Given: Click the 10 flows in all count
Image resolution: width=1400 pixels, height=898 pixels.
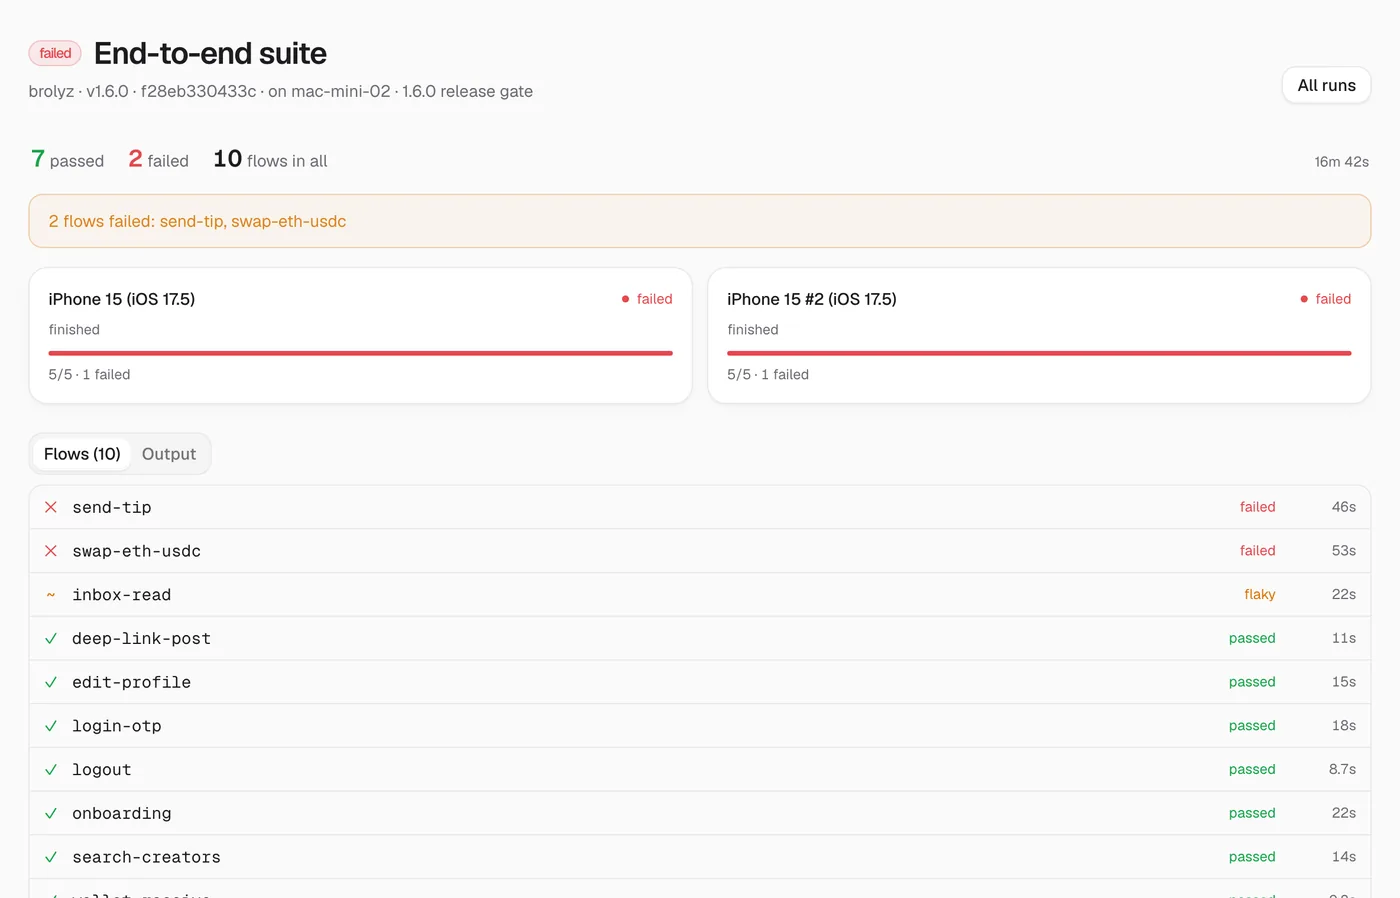Looking at the screenshot, I should (x=270, y=160).
